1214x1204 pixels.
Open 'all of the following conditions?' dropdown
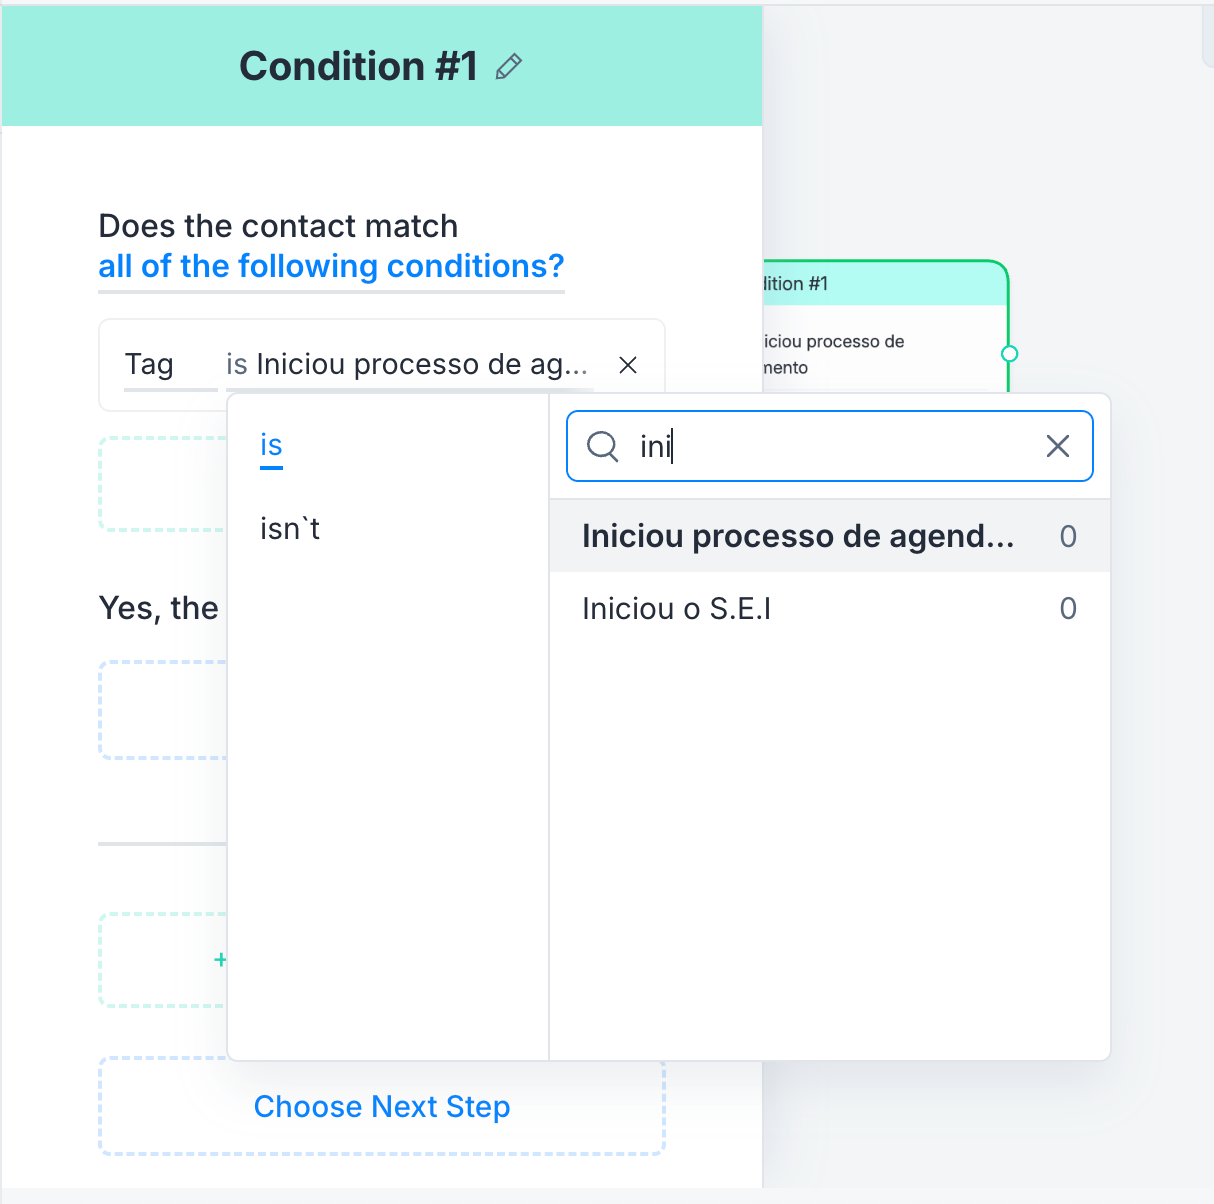click(331, 267)
